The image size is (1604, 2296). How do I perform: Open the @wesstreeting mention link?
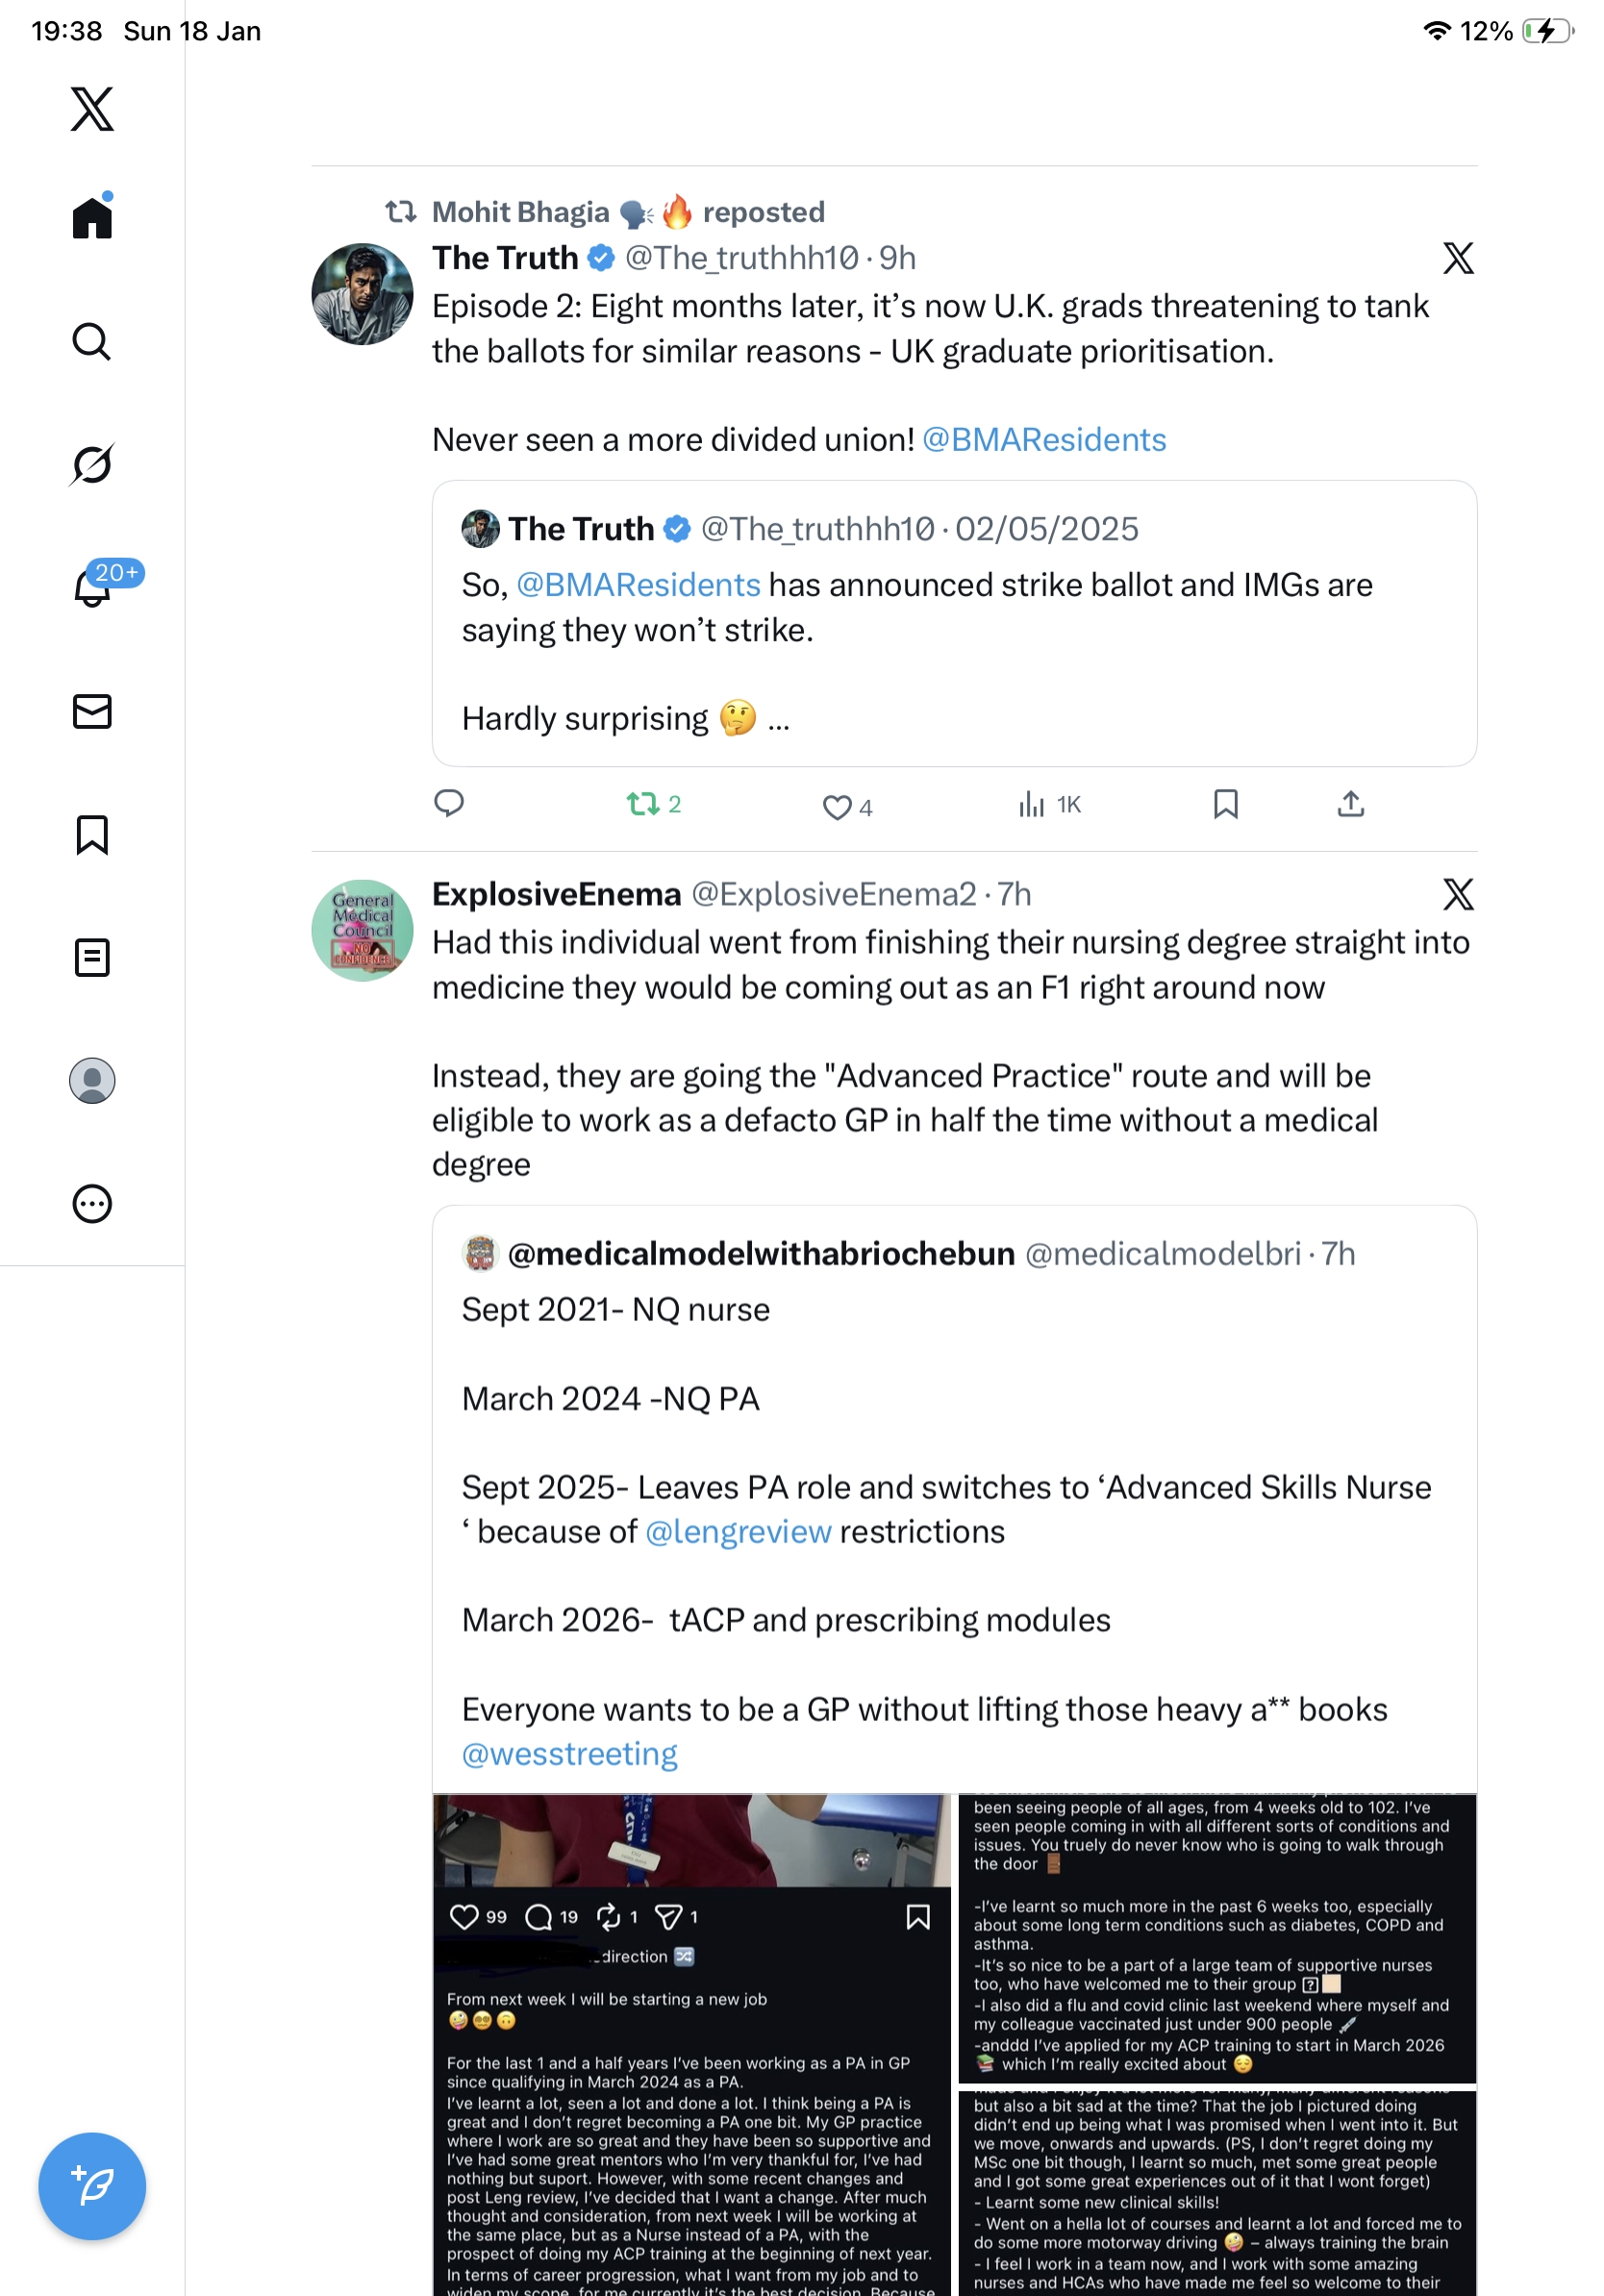(569, 1754)
